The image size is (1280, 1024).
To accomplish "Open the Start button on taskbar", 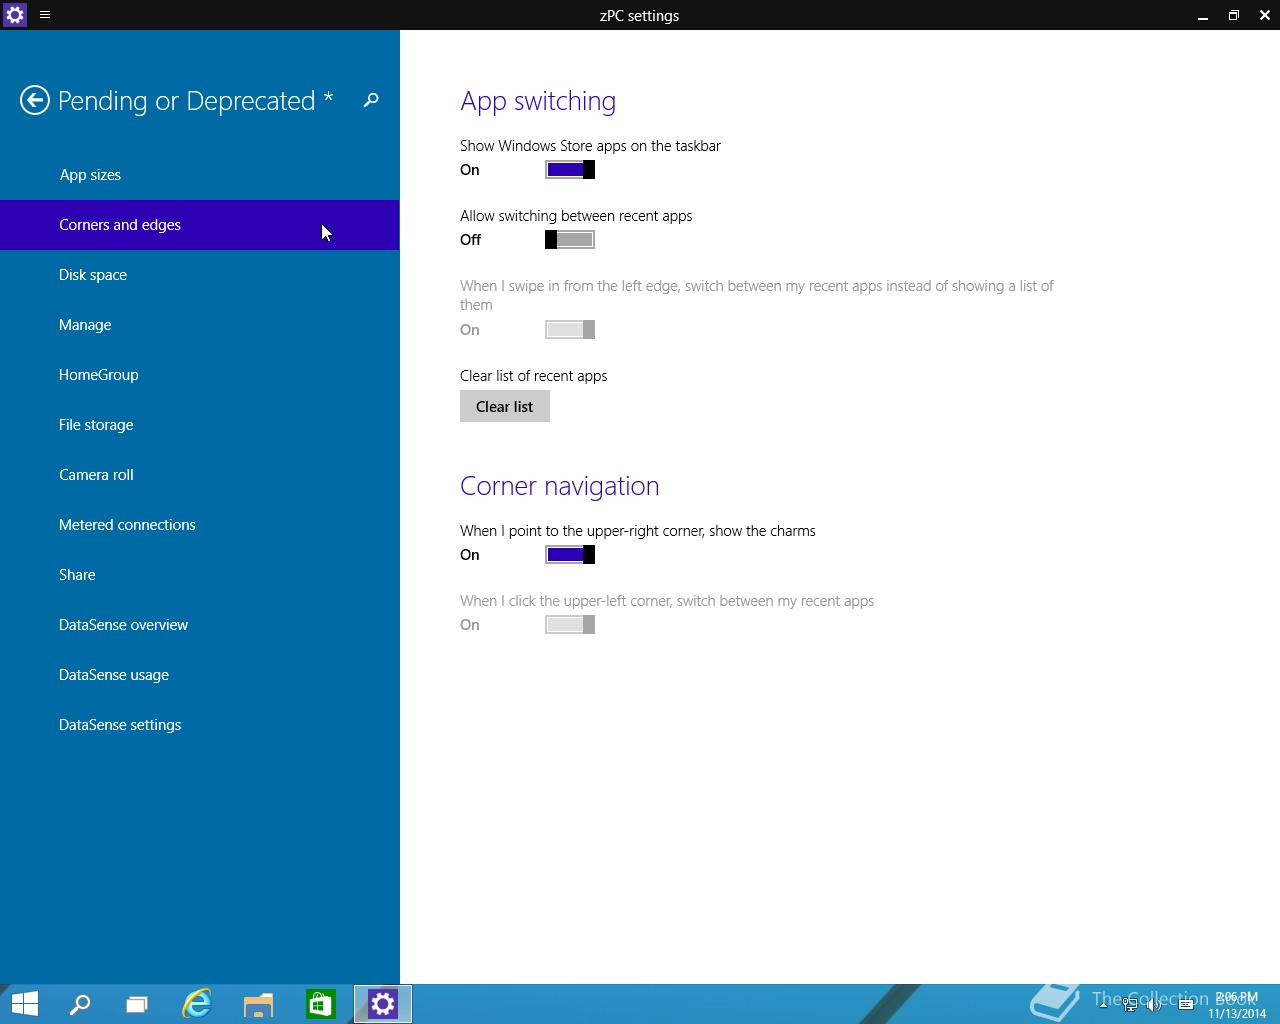I will (24, 1004).
